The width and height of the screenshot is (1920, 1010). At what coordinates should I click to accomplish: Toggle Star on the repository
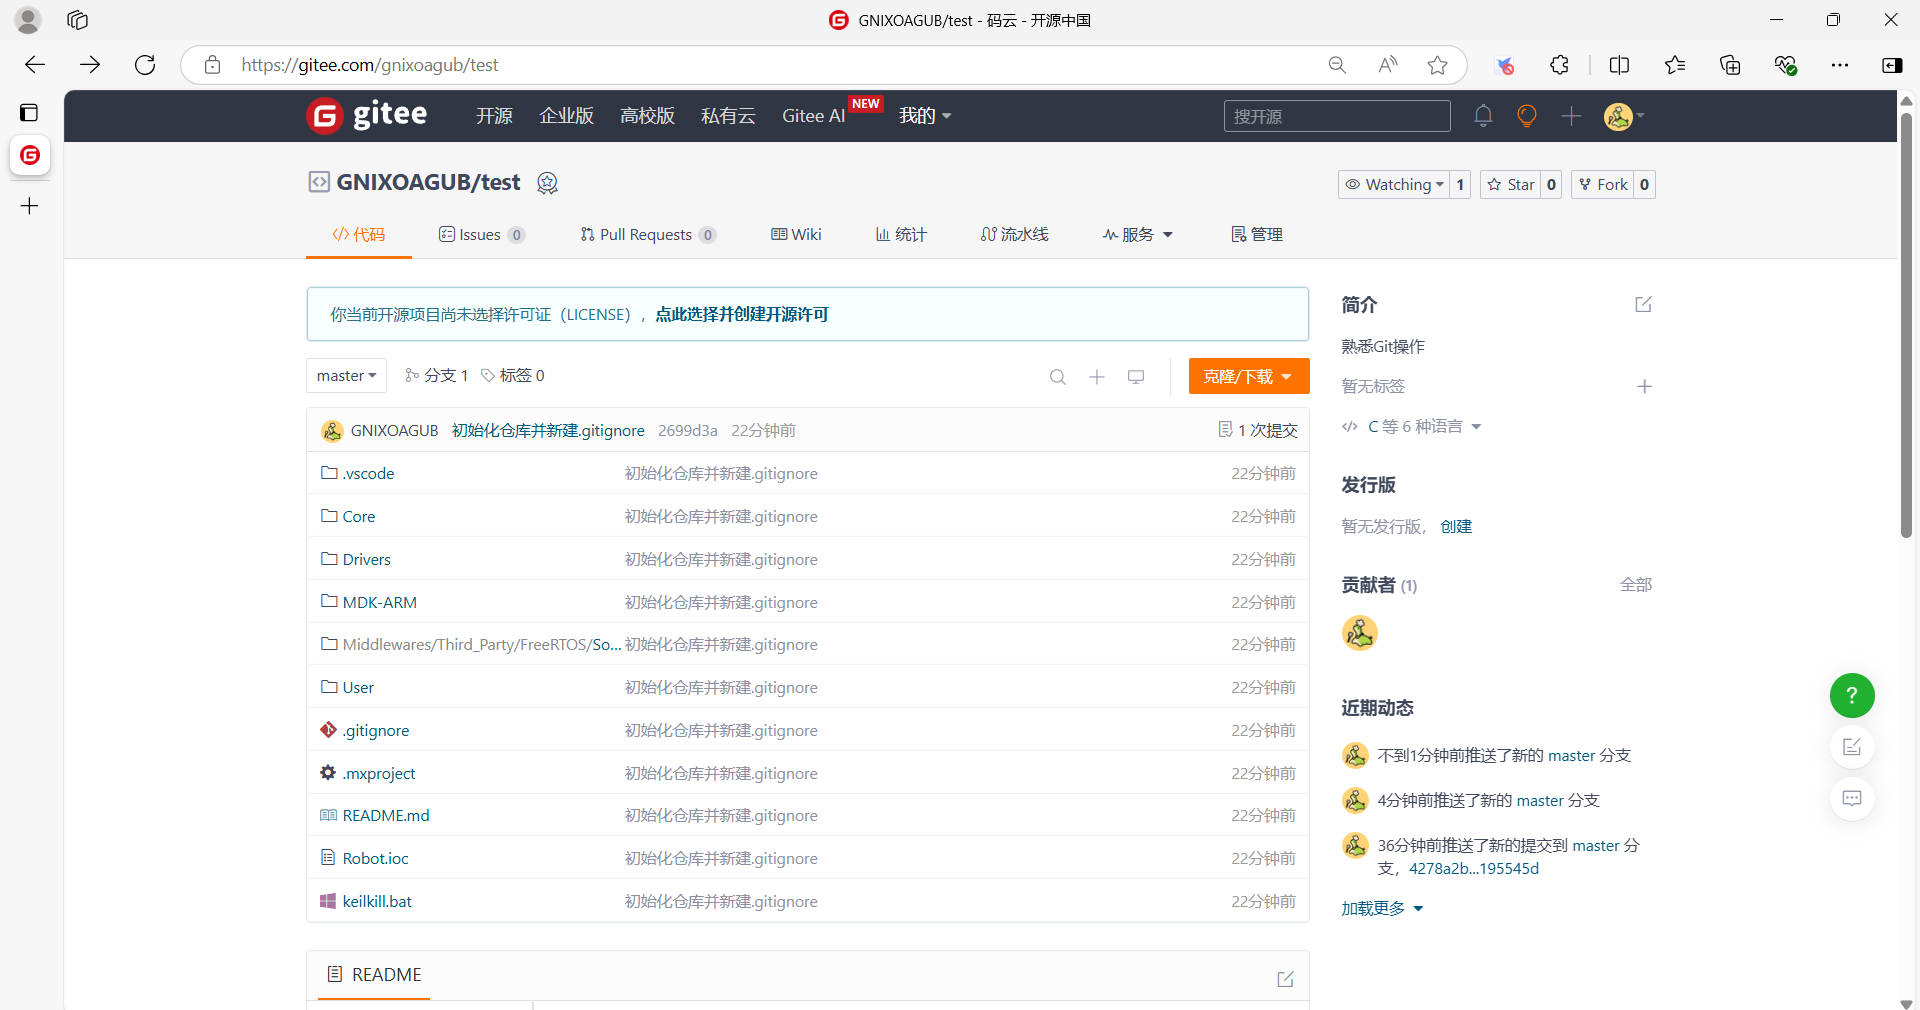[1511, 184]
